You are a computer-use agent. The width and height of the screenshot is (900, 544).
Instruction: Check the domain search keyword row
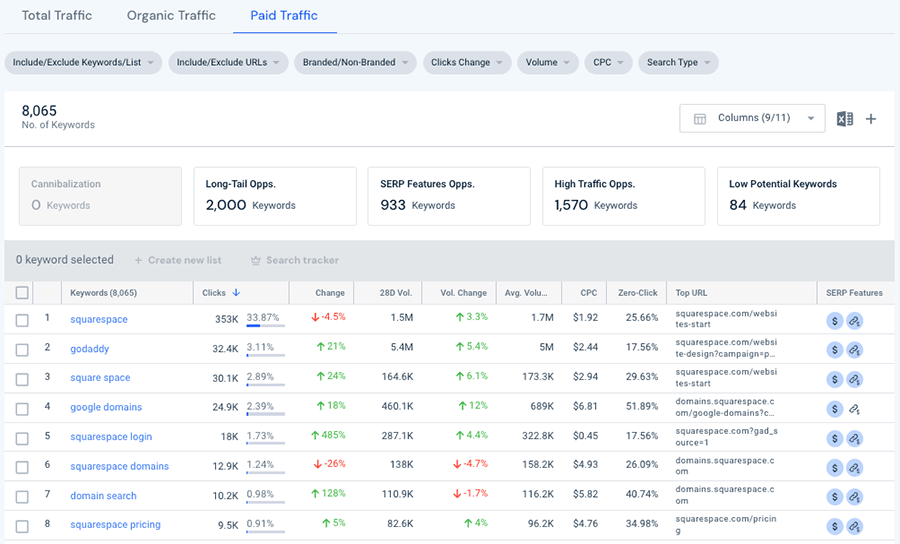coord(22,497)
